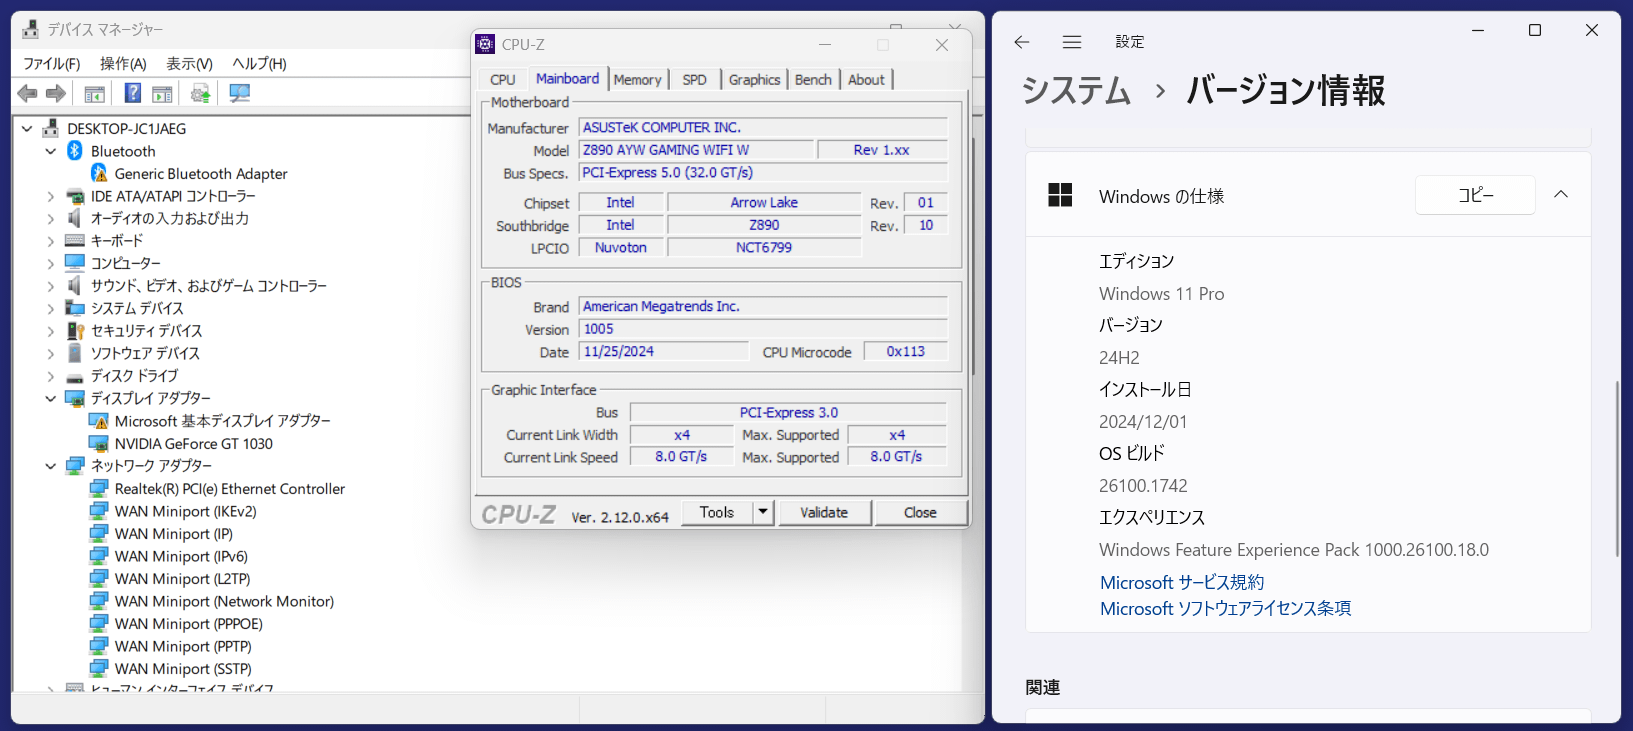Click the update driver icon with green arrow

[200, 94]
